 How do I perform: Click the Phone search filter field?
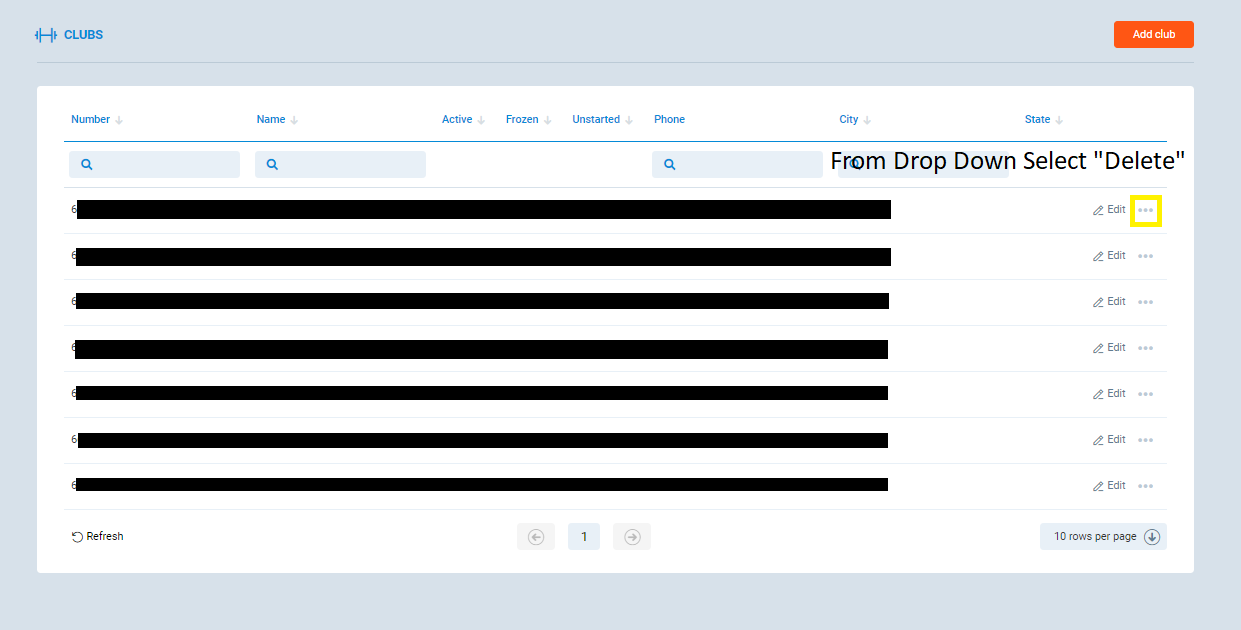[737, 164]
